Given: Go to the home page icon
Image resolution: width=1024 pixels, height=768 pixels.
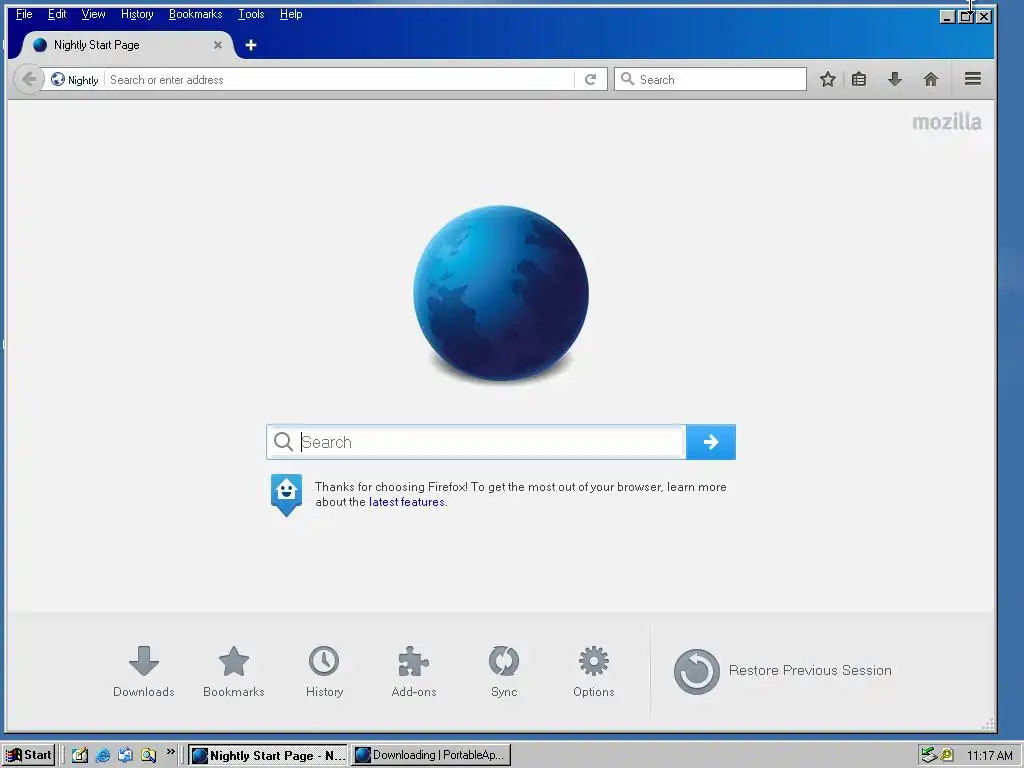Looking at the screenshot, I should click(x=931, y=80).
